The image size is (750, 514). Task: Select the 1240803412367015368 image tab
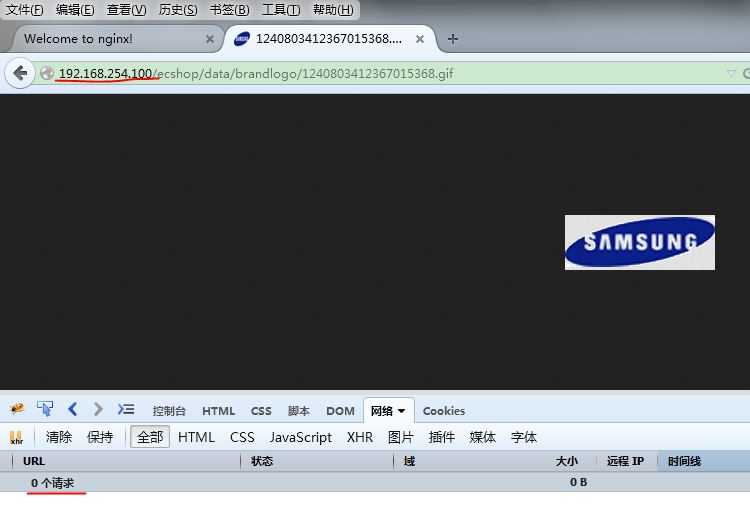coord(330,39)
